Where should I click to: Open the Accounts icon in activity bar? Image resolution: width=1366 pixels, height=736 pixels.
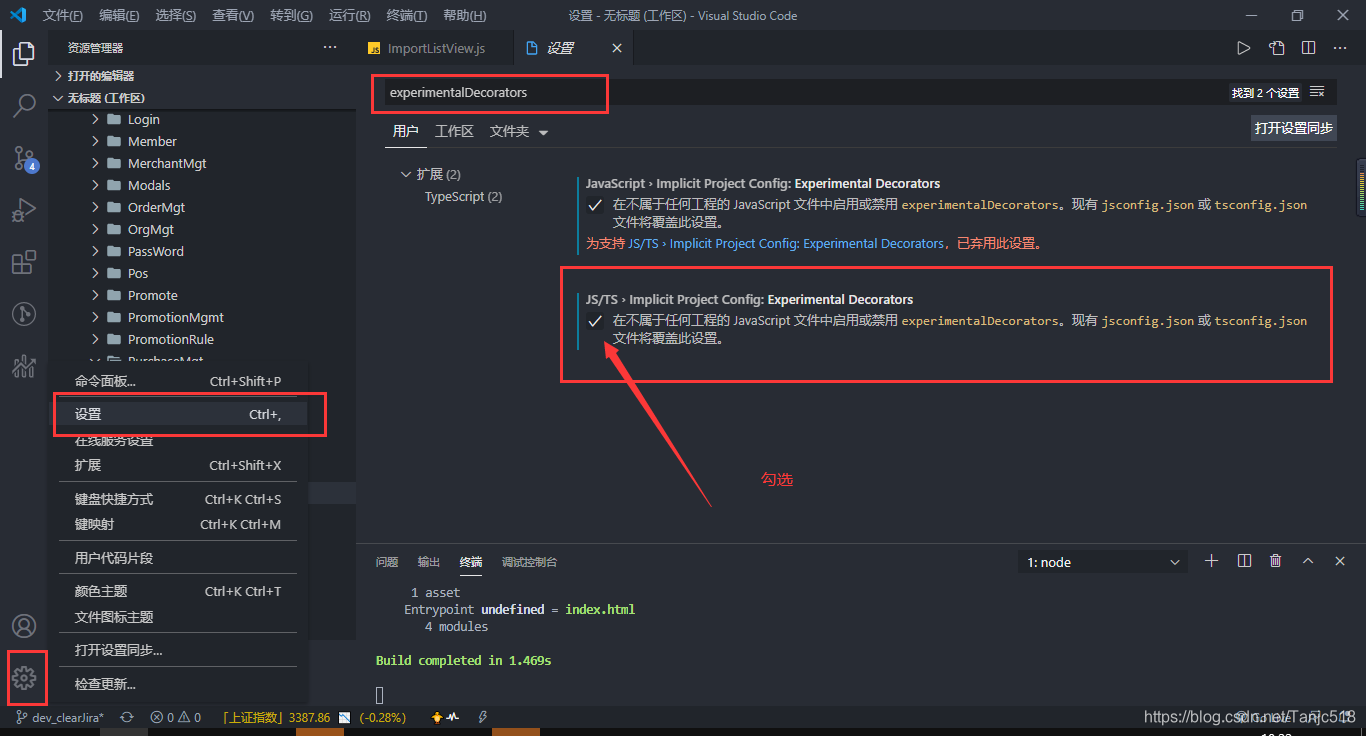pos(24,626)
